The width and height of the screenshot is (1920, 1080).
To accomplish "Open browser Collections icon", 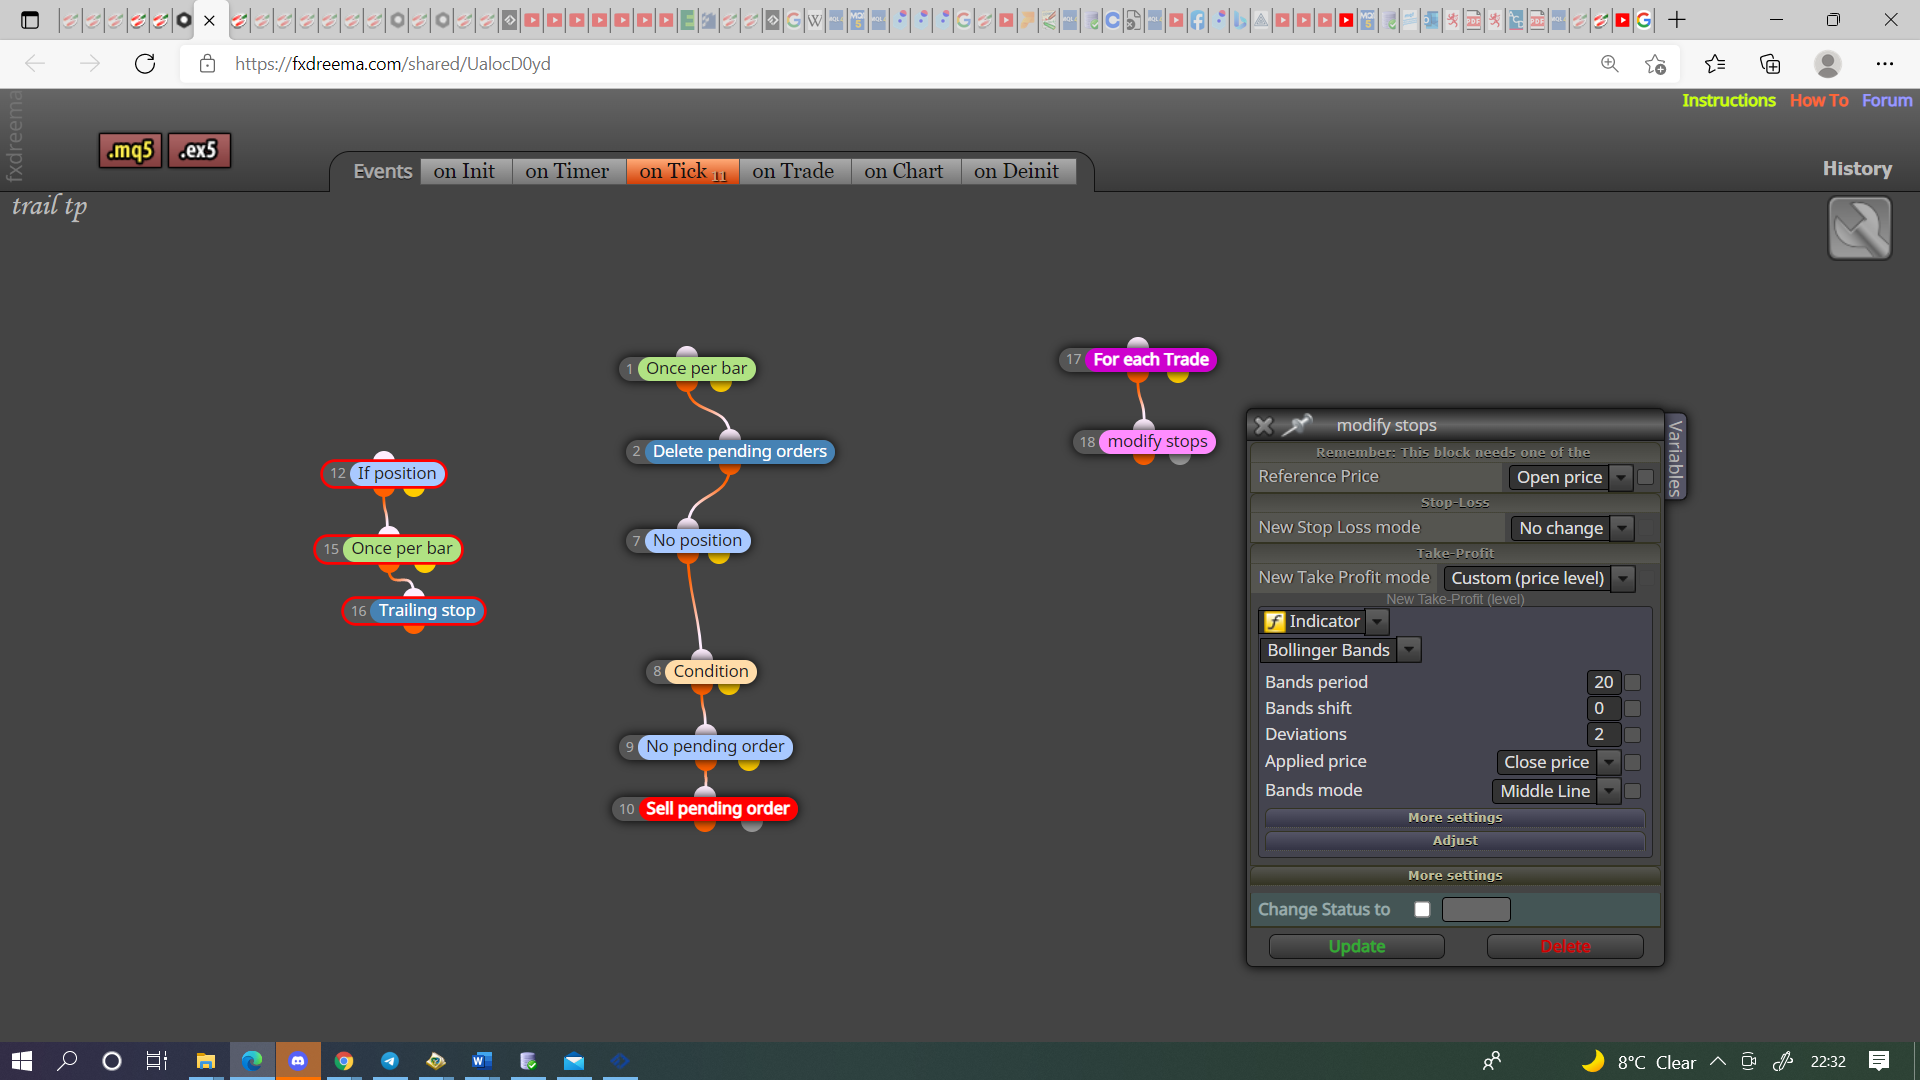I will [1770, 64].
